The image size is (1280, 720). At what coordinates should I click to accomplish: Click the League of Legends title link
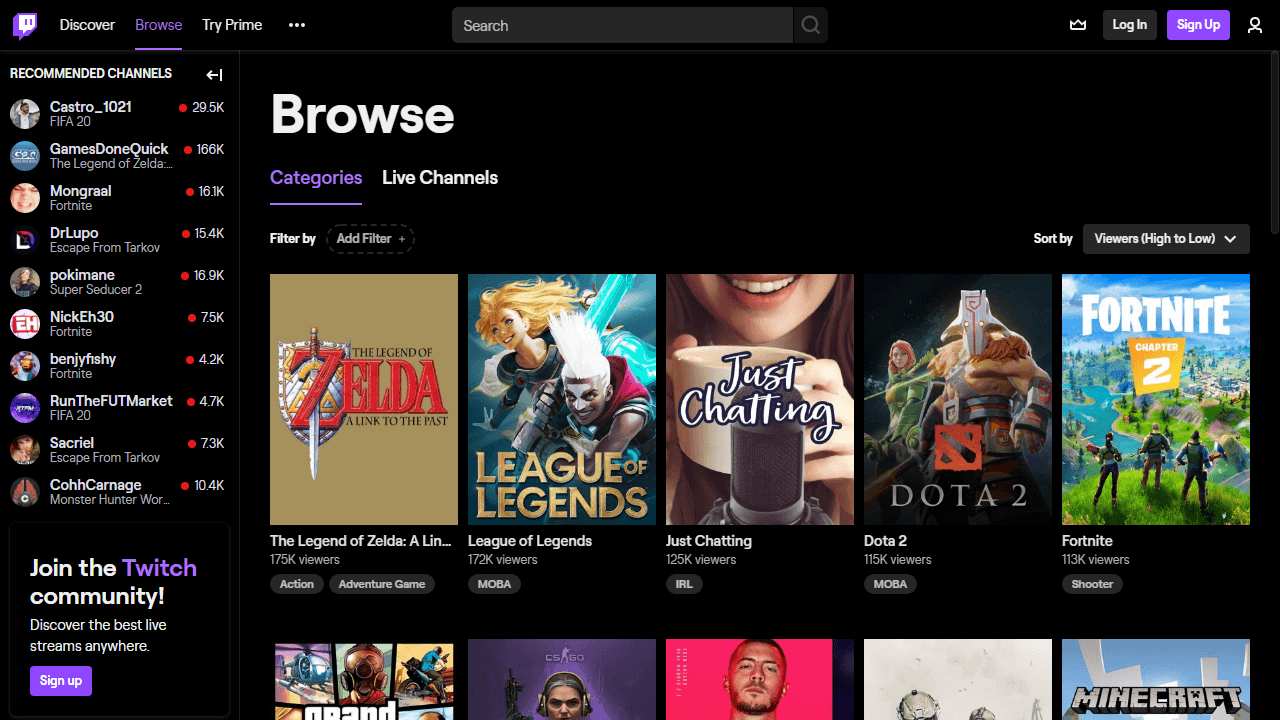click(x=530, y=541)
